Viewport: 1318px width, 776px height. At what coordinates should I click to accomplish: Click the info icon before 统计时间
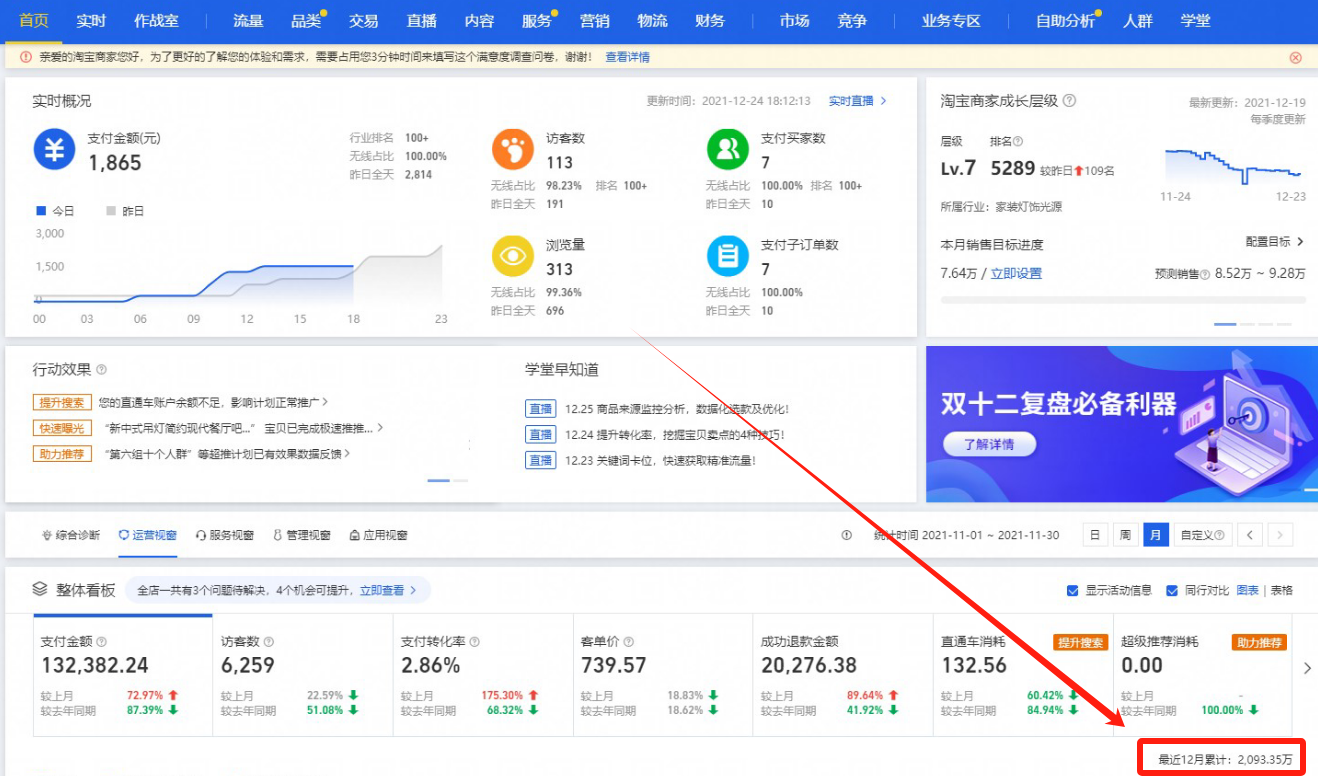pyautogui.click(x=847, y=535)
